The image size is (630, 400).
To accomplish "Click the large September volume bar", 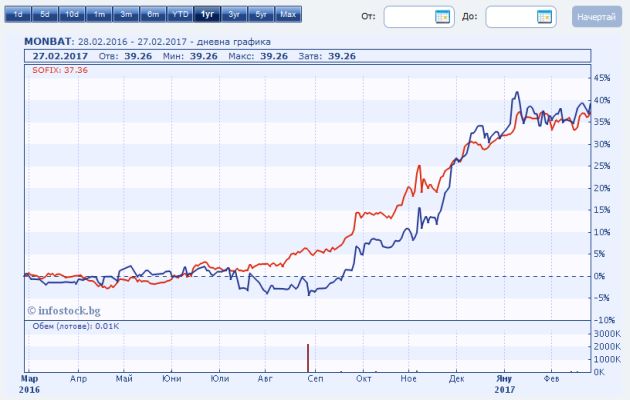I will click(308, 358).
